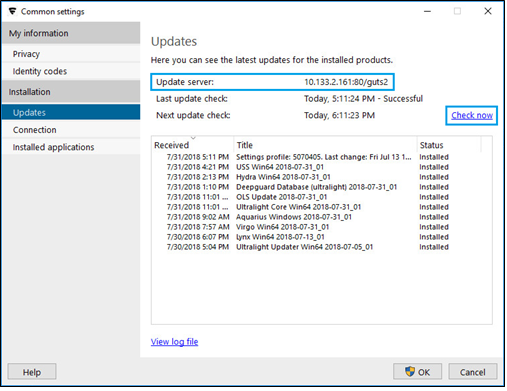Viewport: 507px width, 391px height.
Task: Click the update server address 10.133.2.161:80/guts2
Action: pos(346,82)
